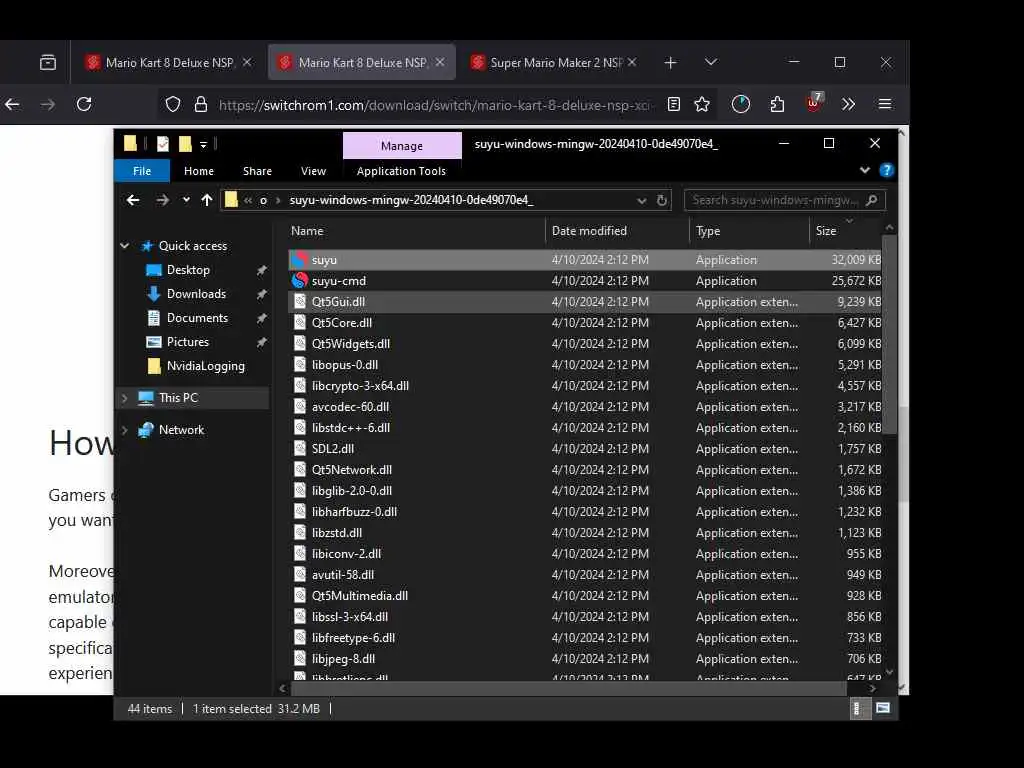The width and height of the screenshot is (1024, 768).
Task: Open a new browser tab
Action: (x=670, y=63)
